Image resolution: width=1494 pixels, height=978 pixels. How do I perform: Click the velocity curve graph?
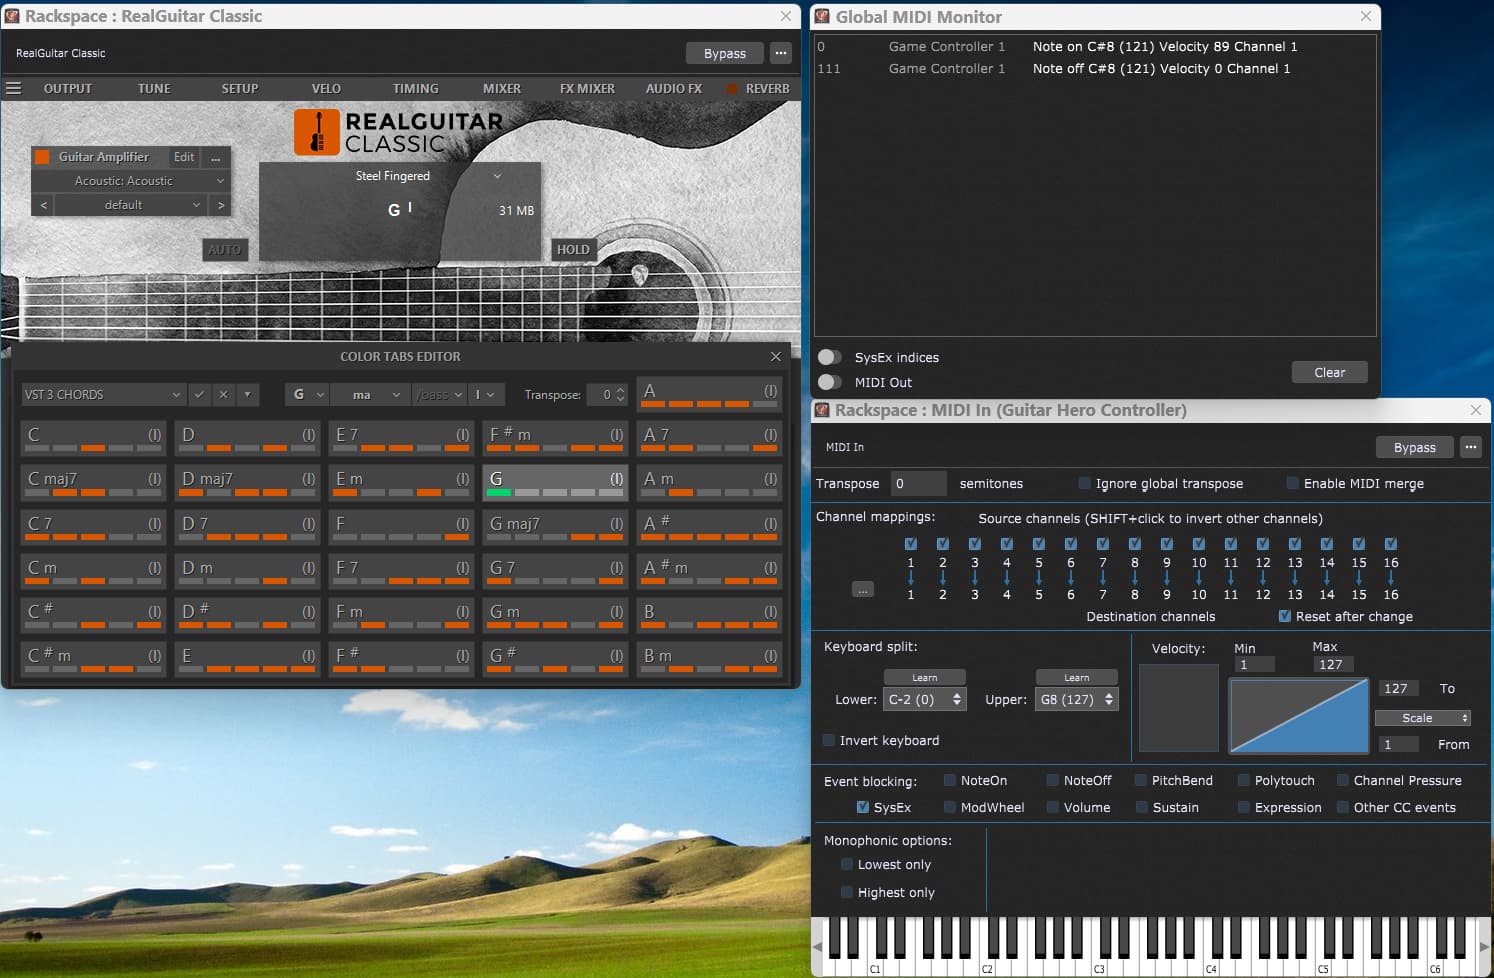click(x=1298, y=716)
